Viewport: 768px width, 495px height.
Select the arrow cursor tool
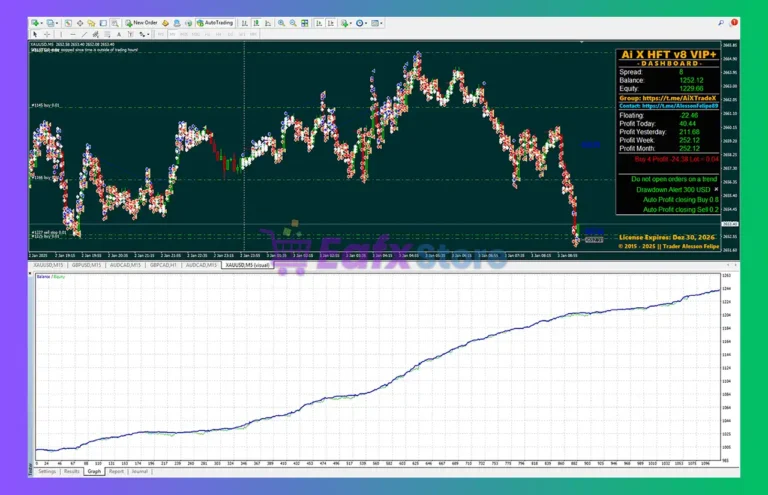click(35, 34)
